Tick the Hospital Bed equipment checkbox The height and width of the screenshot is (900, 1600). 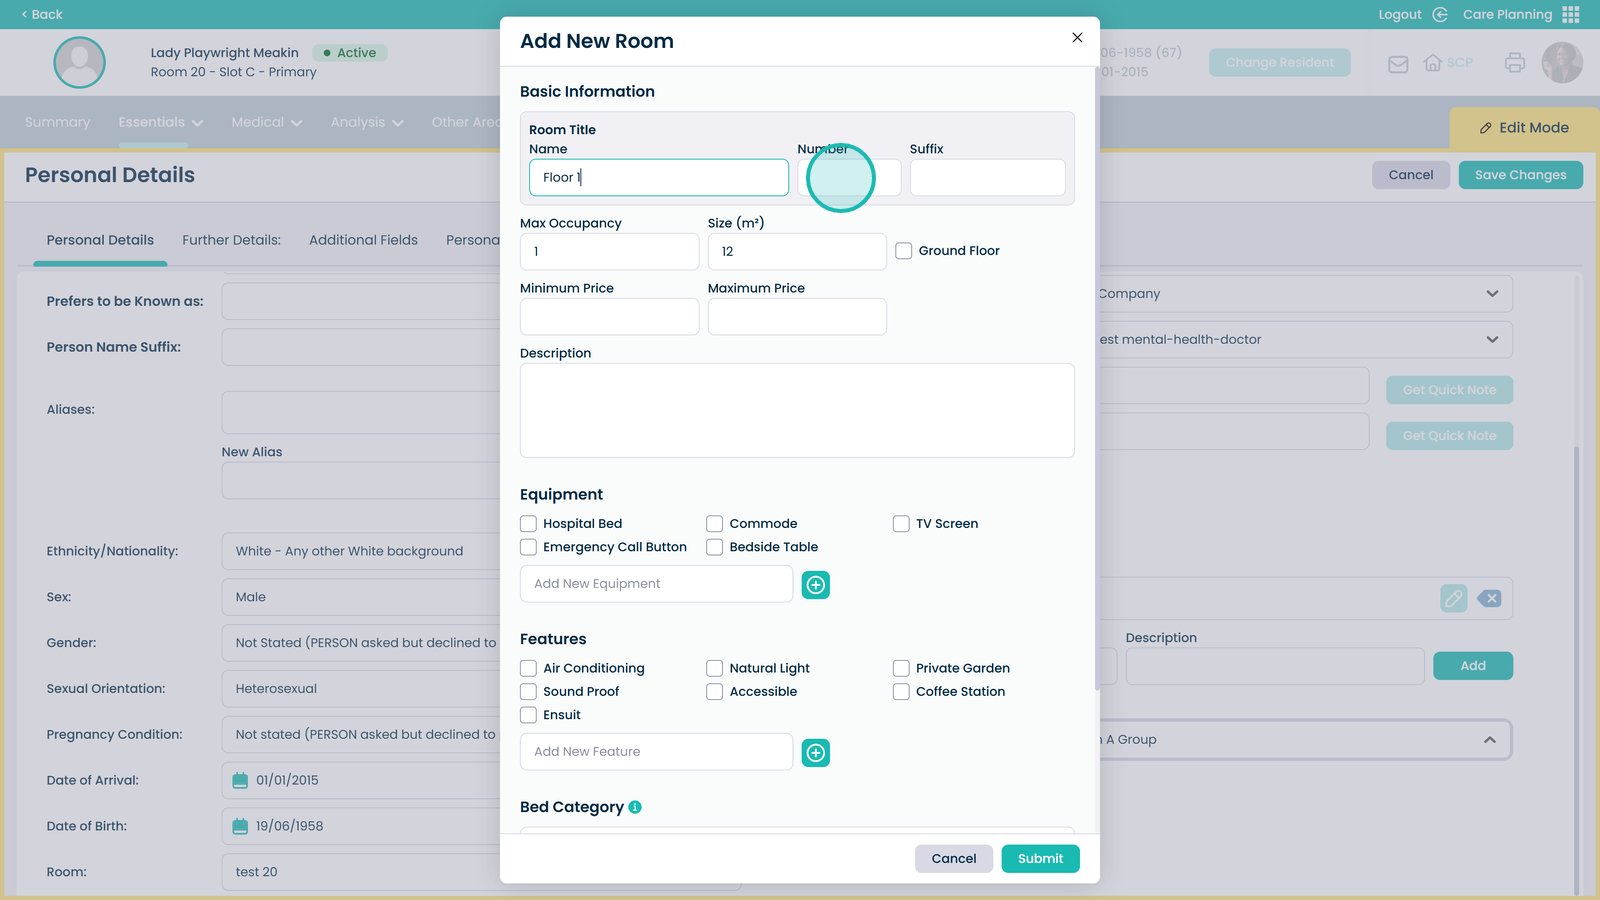tap(528, 524)
